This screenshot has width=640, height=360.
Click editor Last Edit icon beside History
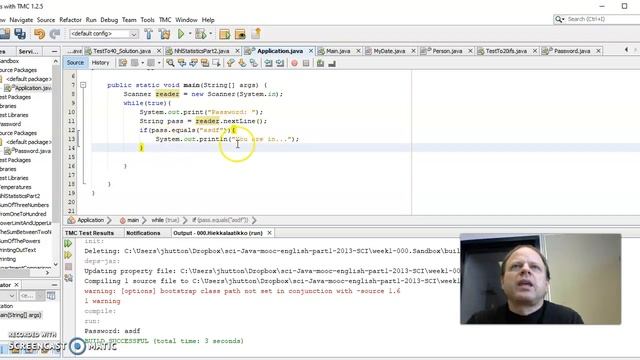(x=122, y=63)
